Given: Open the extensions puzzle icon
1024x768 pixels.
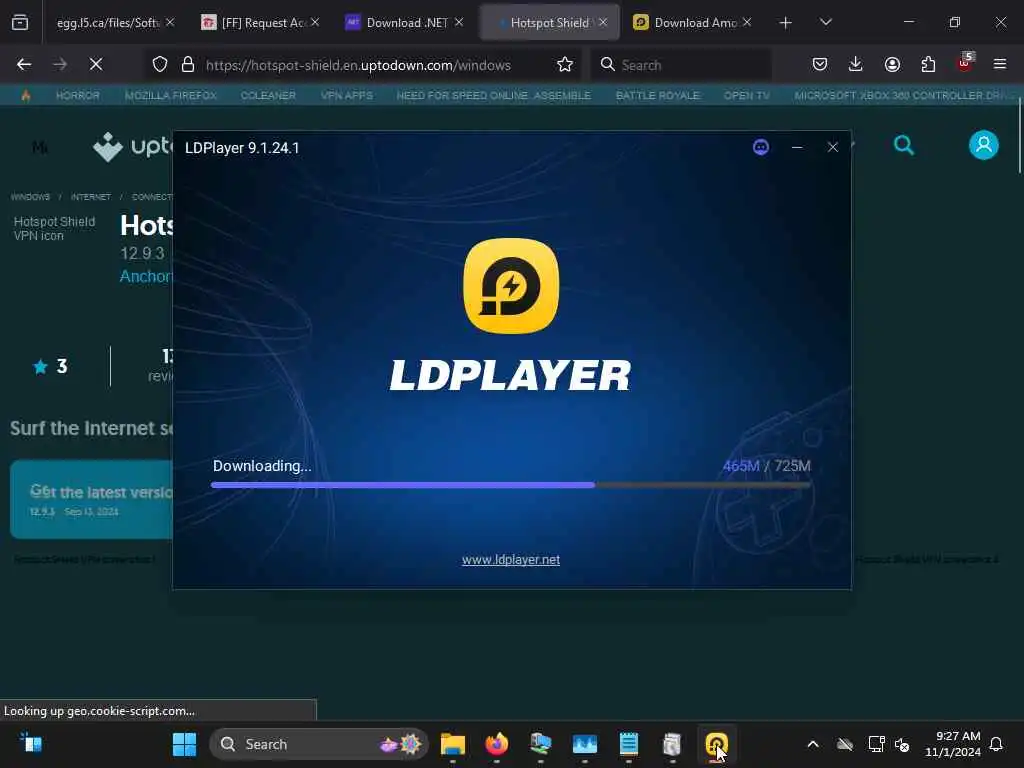Looking at the screenshot, I should 928,65.
